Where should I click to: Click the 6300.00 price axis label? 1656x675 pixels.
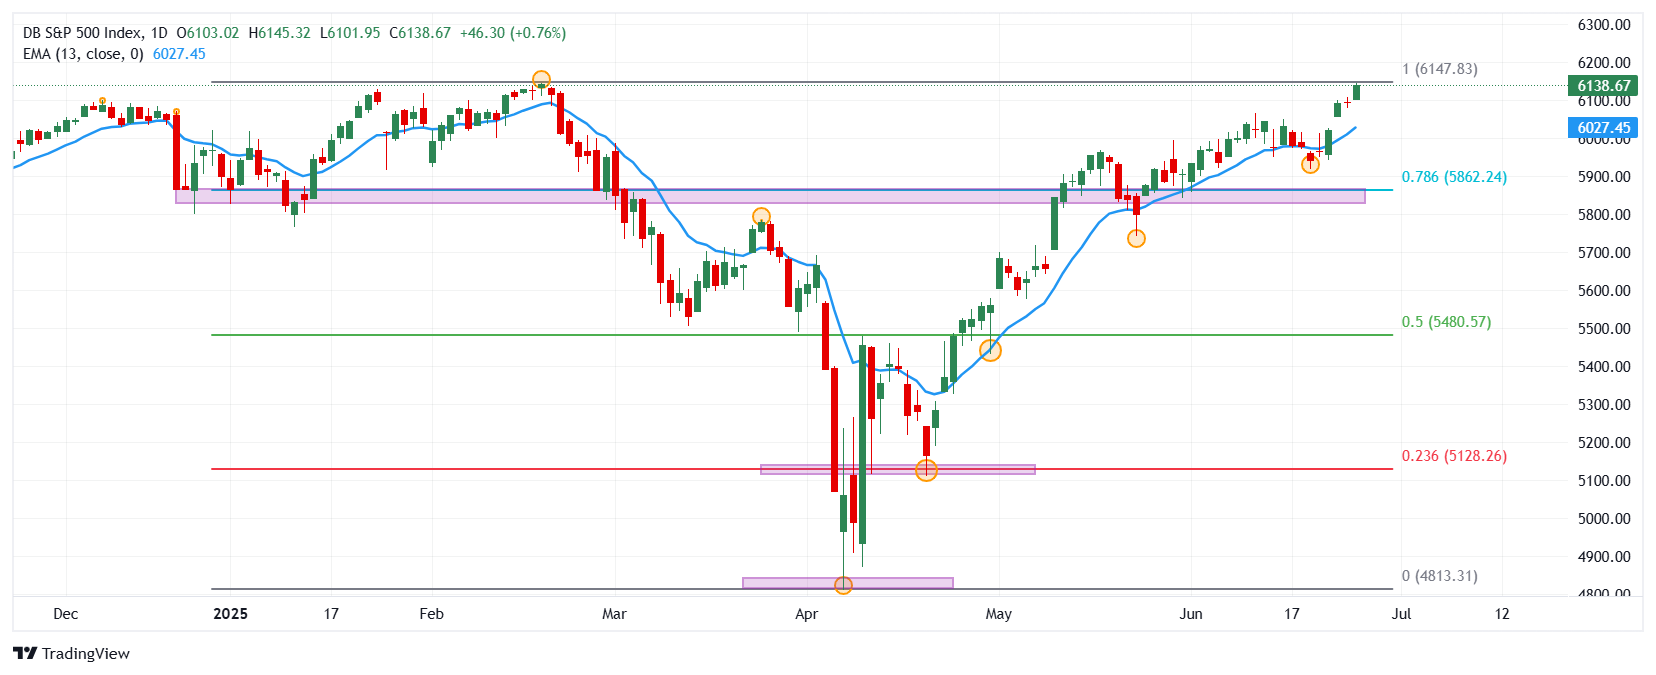(x=1604, y=25)
